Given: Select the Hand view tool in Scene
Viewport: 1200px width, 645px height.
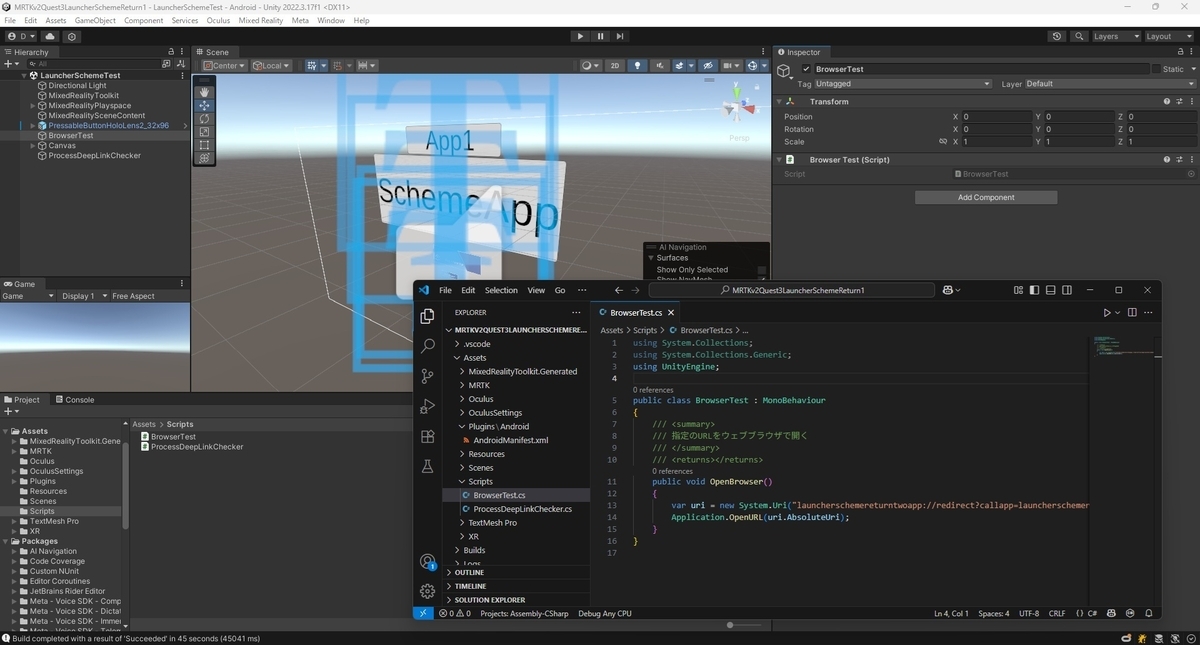Looking at the screenshot, I should pos(204,92).
